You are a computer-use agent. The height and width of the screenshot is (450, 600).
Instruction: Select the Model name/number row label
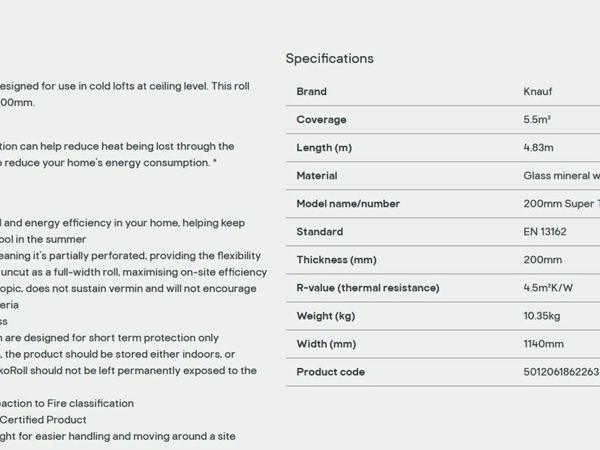point(348,204)
